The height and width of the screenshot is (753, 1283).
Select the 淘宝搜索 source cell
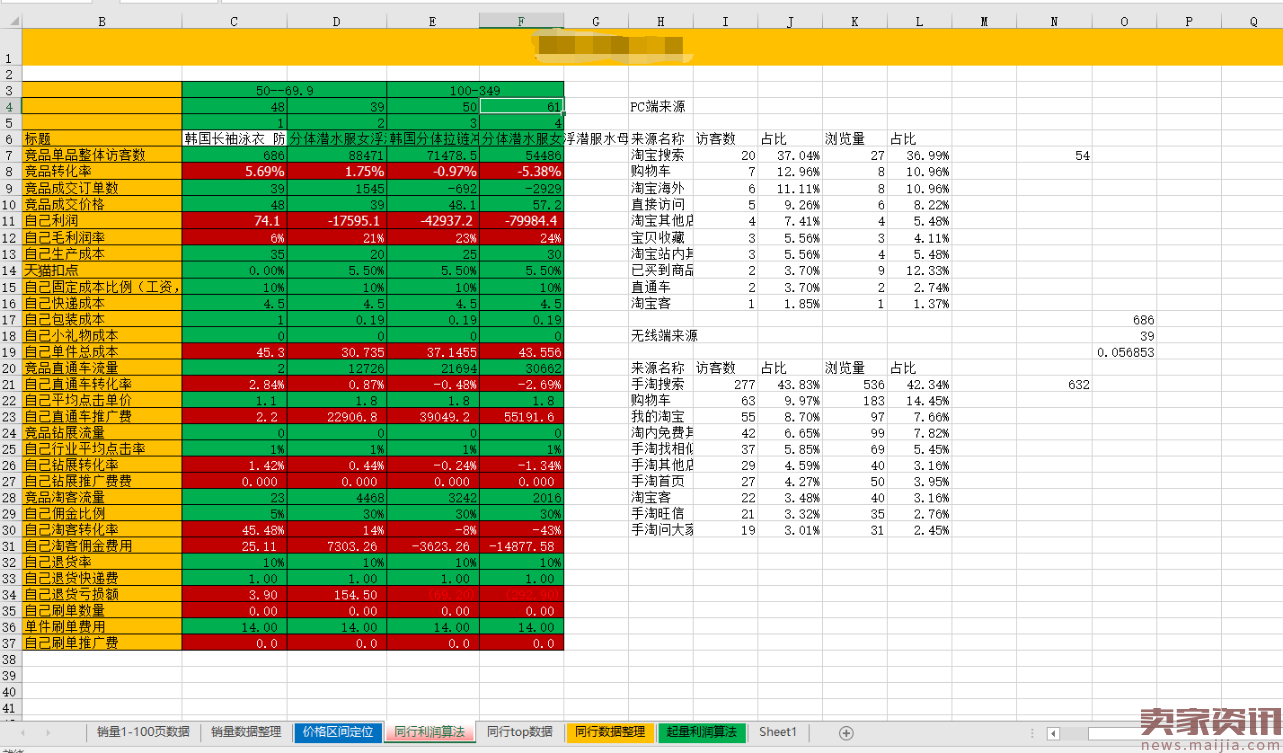pos(661,155)
